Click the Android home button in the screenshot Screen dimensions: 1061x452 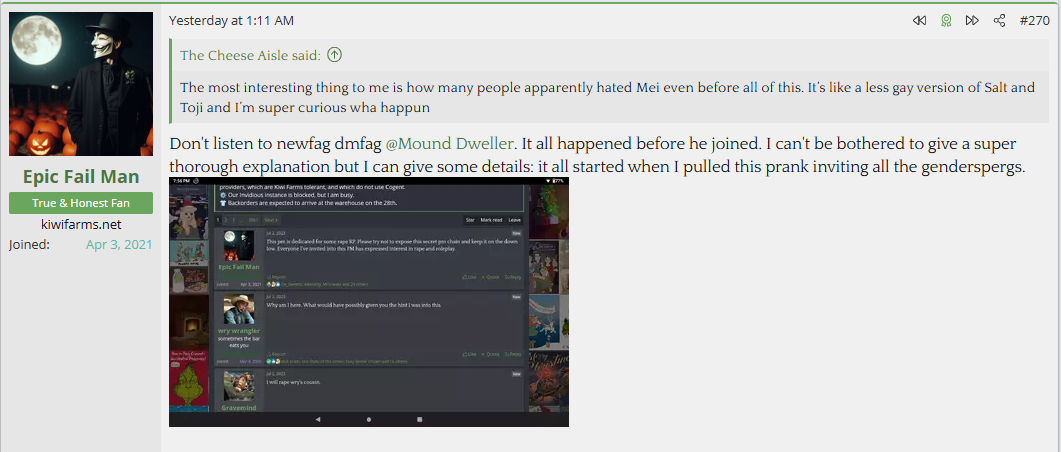(369, 420)
